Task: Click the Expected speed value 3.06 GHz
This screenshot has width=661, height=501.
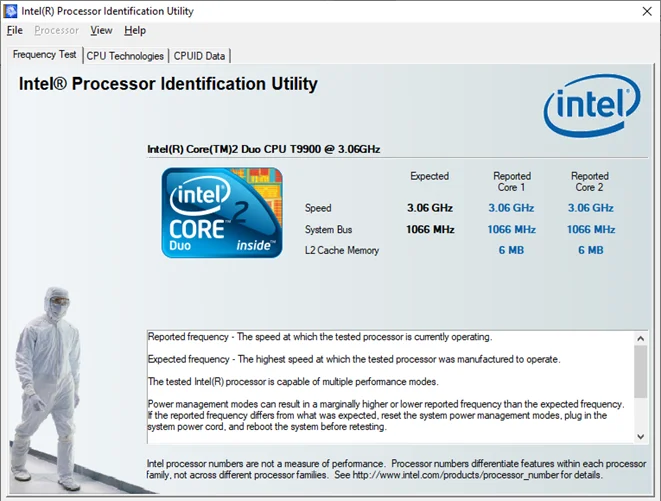Action: click(430, 208)
